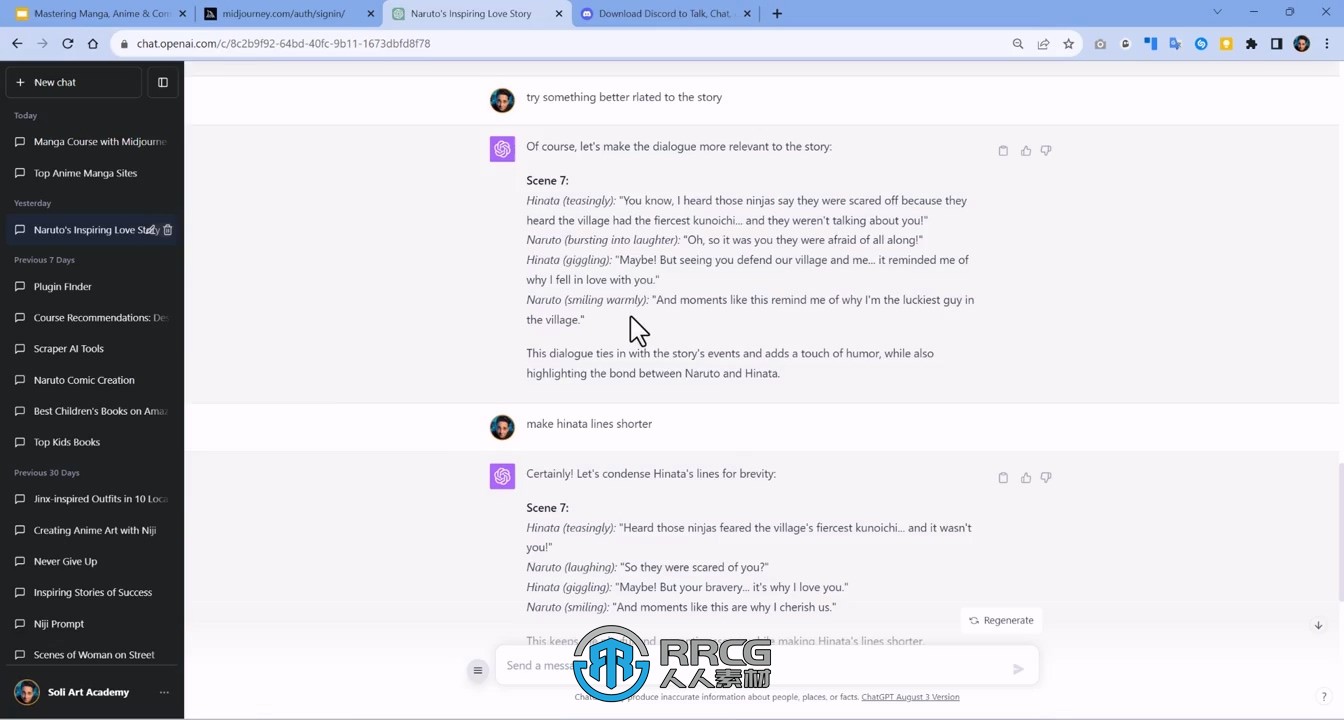This screenshot has height=720, width=1344.
Task: Delete Naruto's Inspiring Love Story chat
Action: (168, 230)
